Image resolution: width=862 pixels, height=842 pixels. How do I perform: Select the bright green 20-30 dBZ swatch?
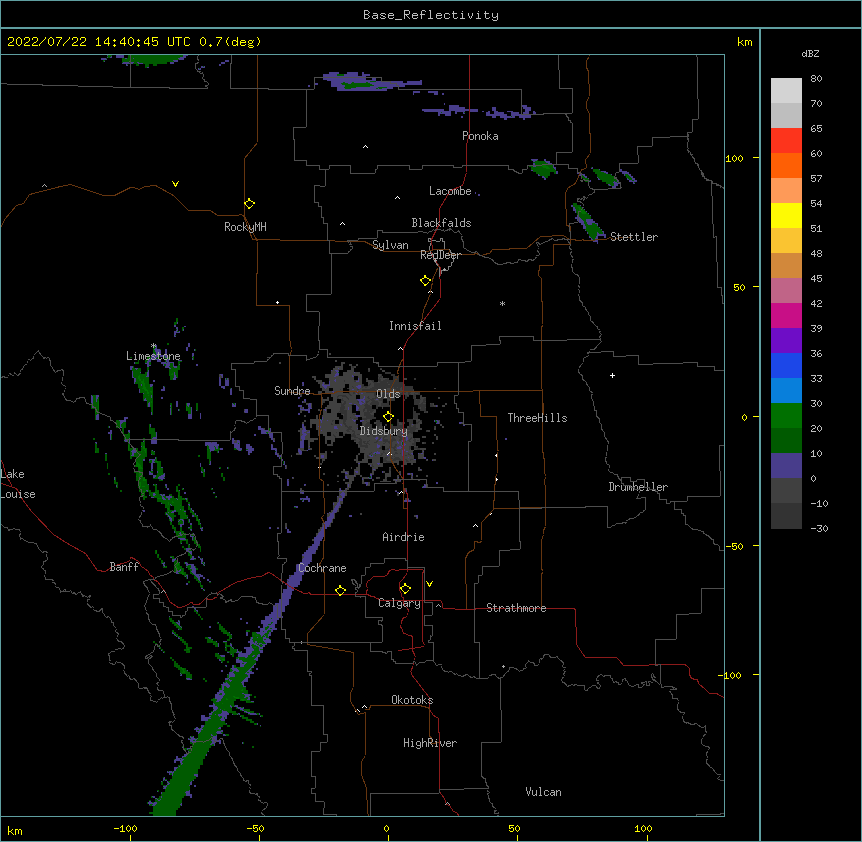(x=786, y=416)
